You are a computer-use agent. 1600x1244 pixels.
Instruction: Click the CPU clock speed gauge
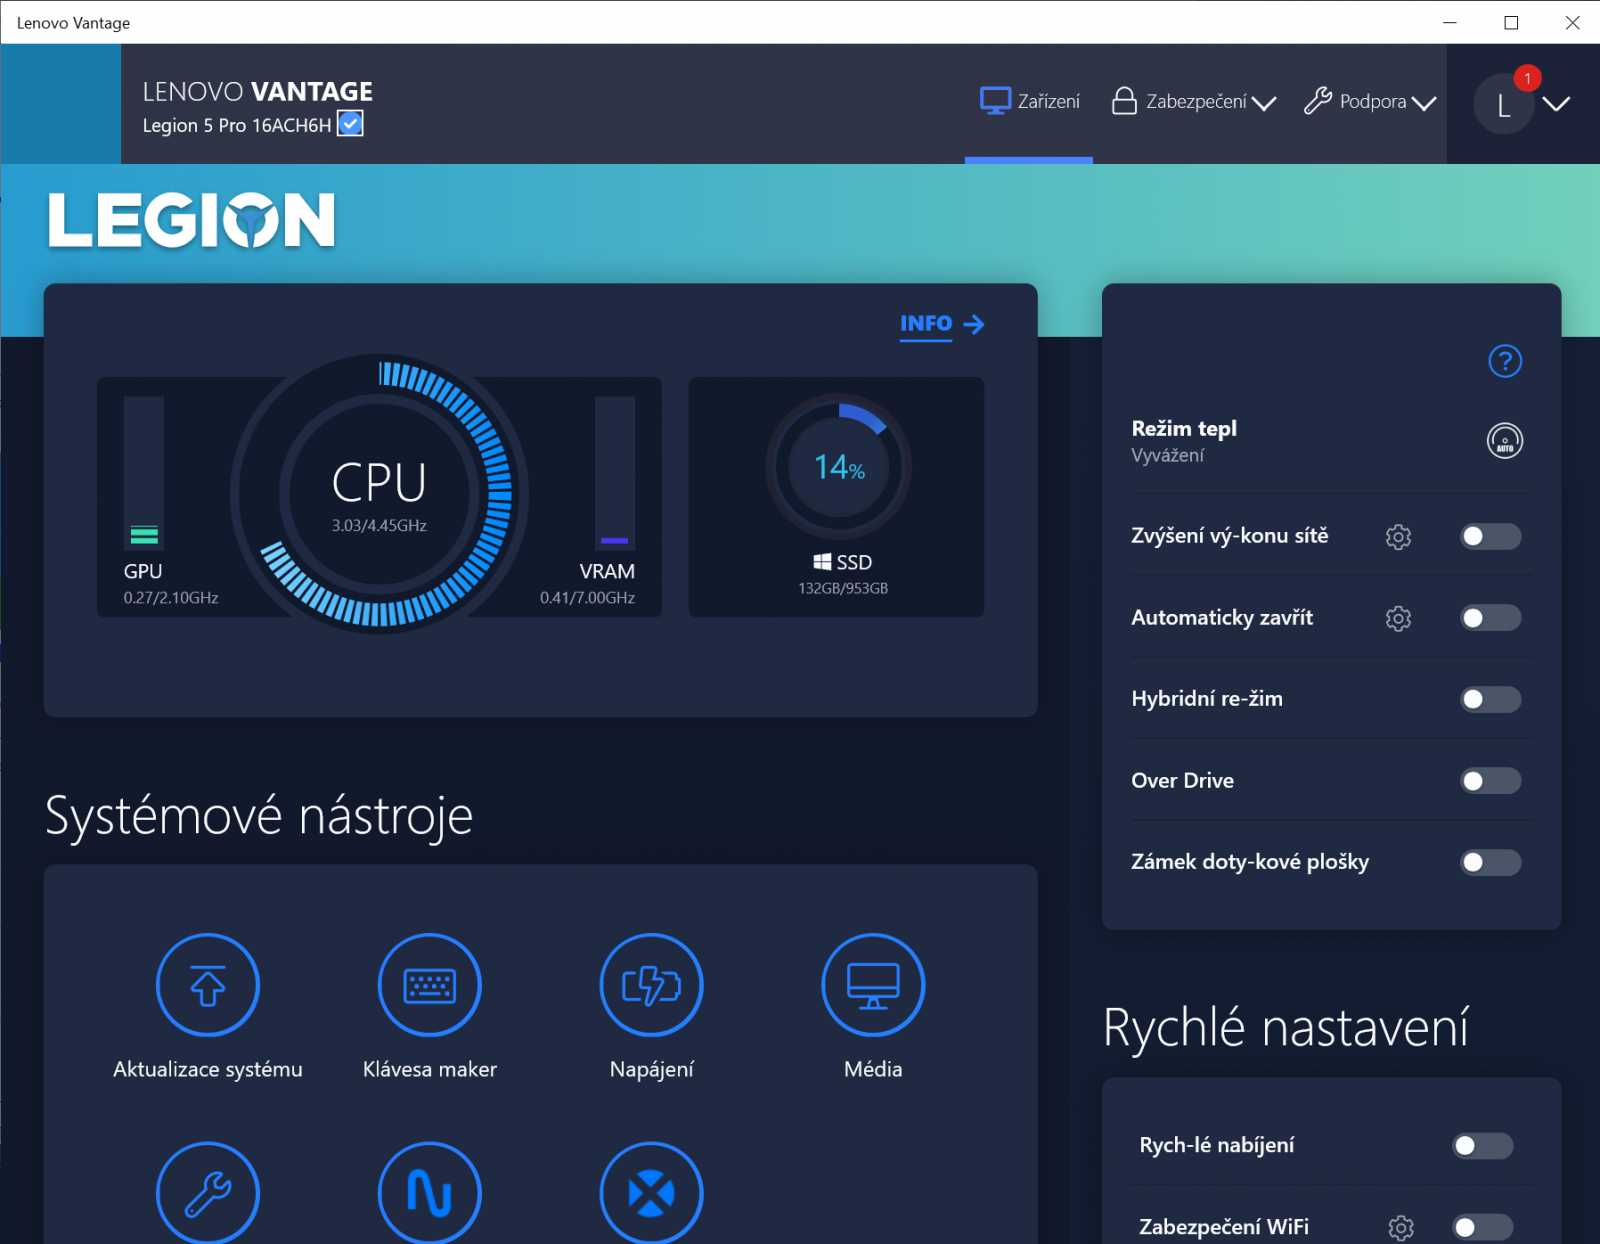point(379,493)
